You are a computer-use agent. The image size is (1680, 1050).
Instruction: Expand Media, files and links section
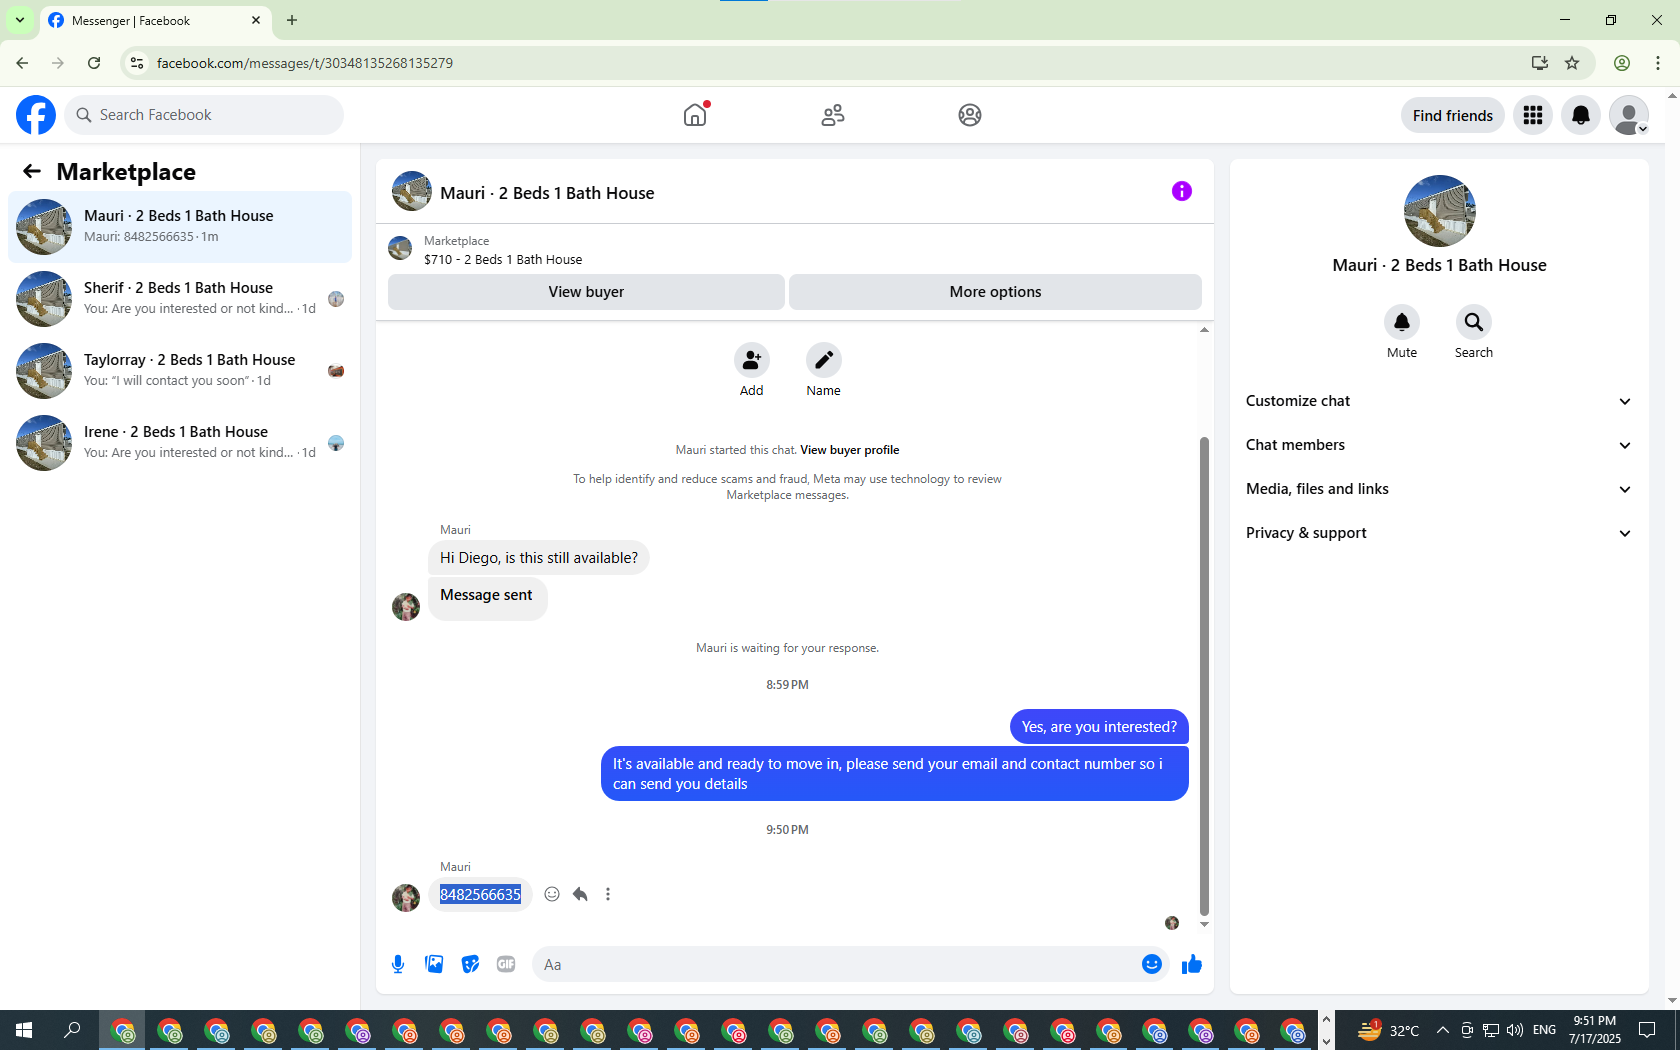(1439, 489)
